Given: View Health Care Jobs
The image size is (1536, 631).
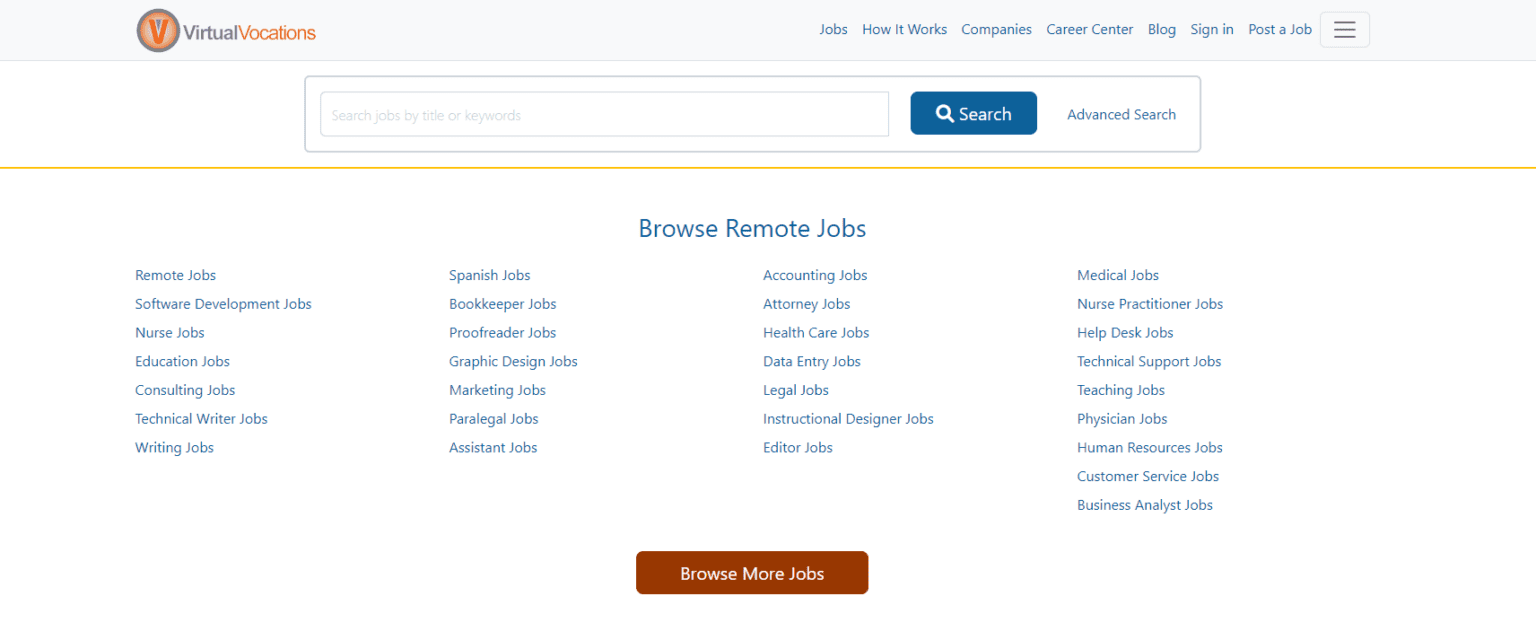Looking at the screenshot, I should click(x=816, y=333).
